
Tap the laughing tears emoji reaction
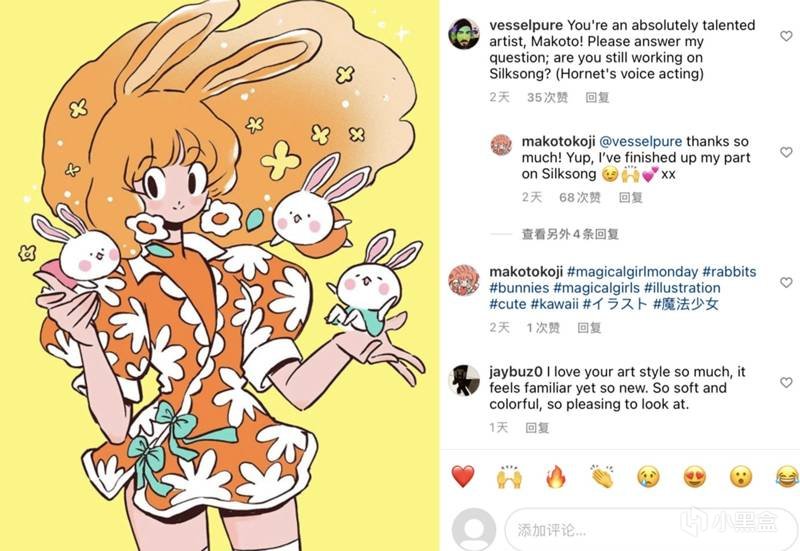pyautogui.click(x=787, y=477)
